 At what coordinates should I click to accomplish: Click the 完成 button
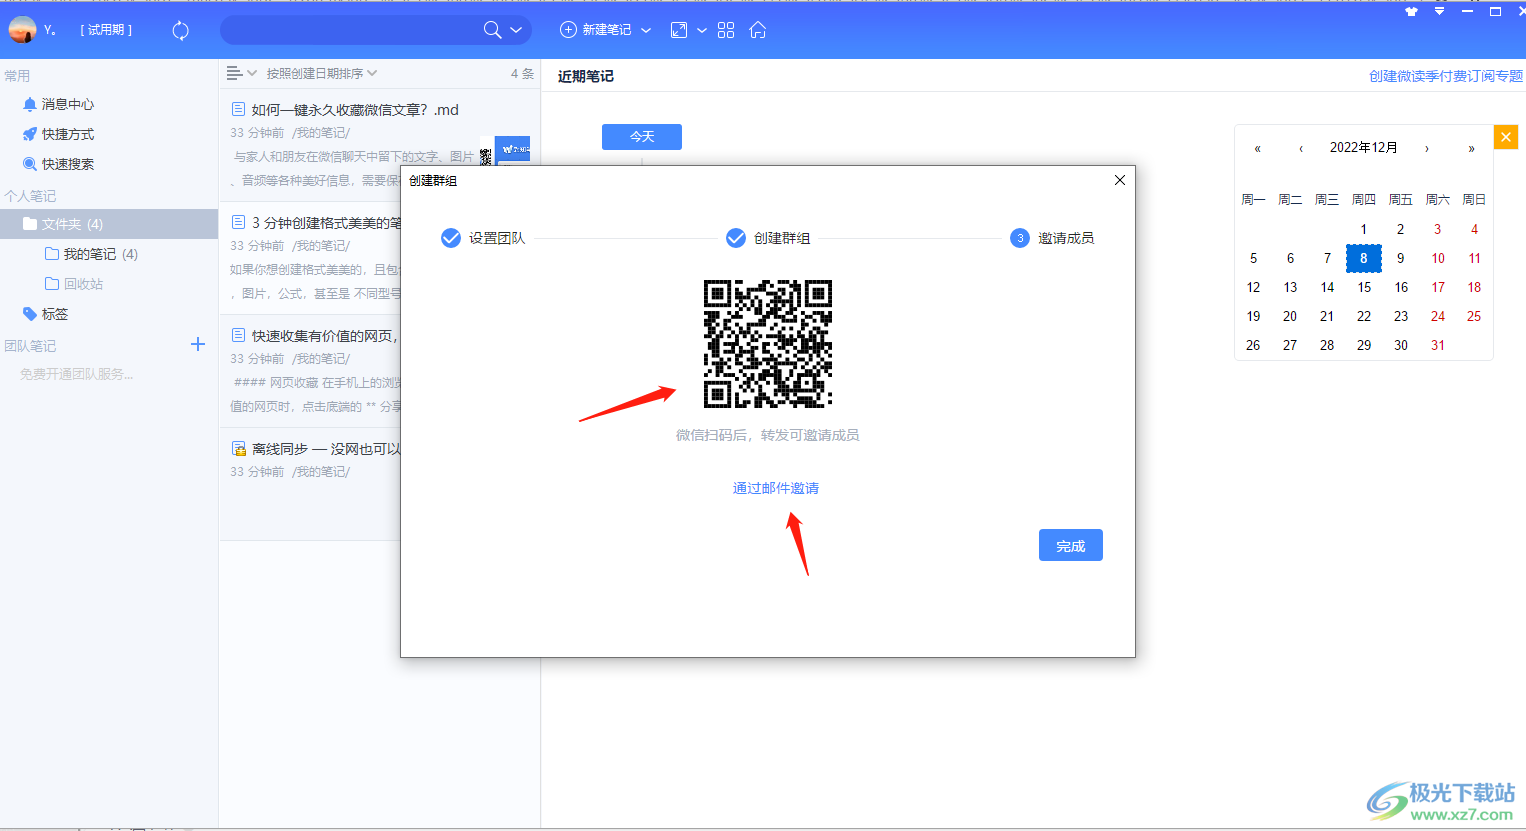click(x=1071, y=545)
